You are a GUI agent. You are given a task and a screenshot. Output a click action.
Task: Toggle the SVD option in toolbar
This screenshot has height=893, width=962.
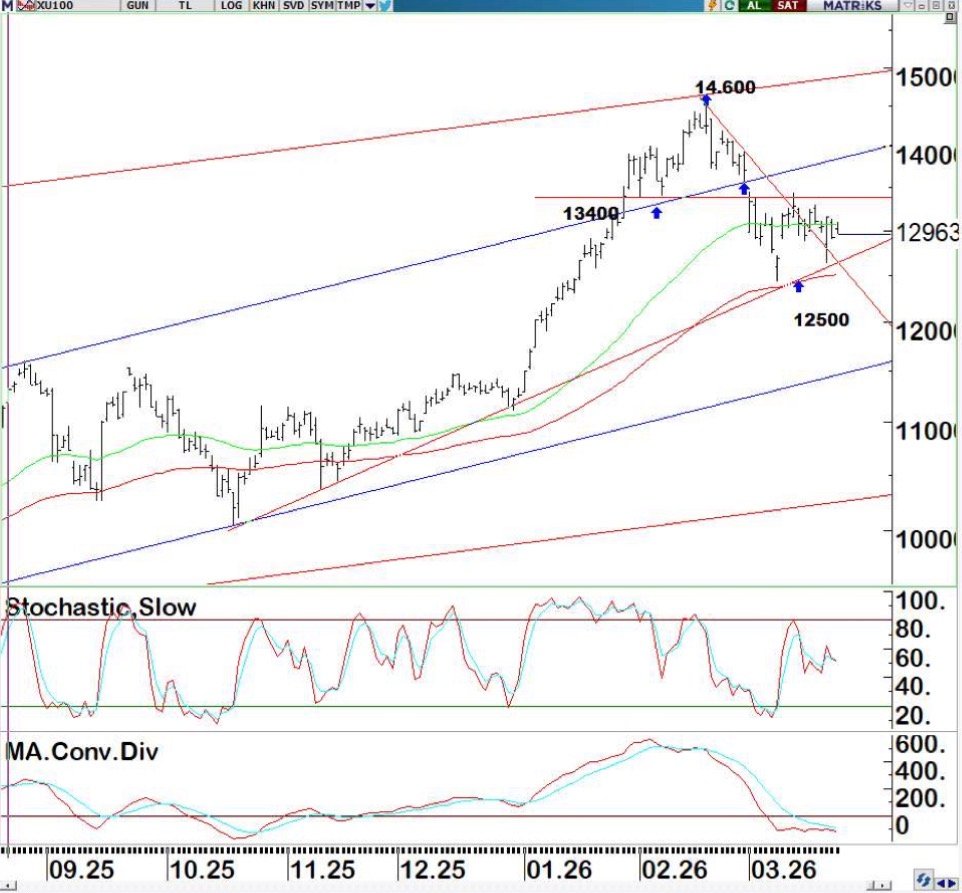point(293,6)
